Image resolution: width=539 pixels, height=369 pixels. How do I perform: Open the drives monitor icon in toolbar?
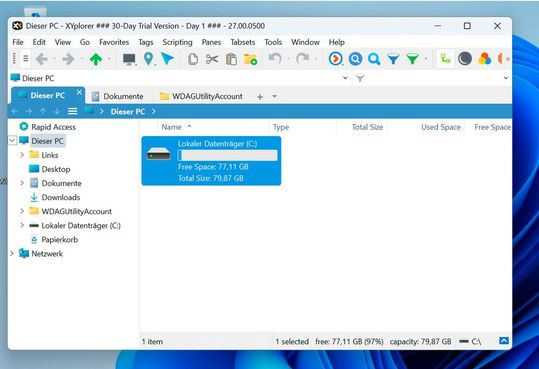point(129,59)
